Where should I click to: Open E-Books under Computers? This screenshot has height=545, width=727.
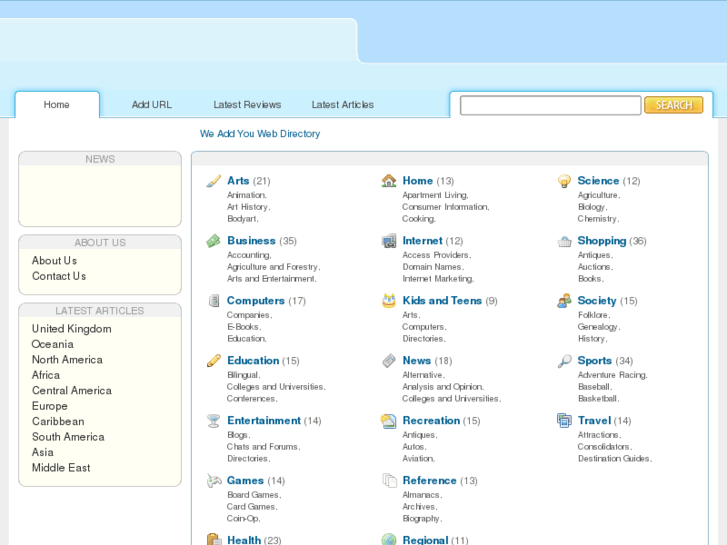click(243, 327)
